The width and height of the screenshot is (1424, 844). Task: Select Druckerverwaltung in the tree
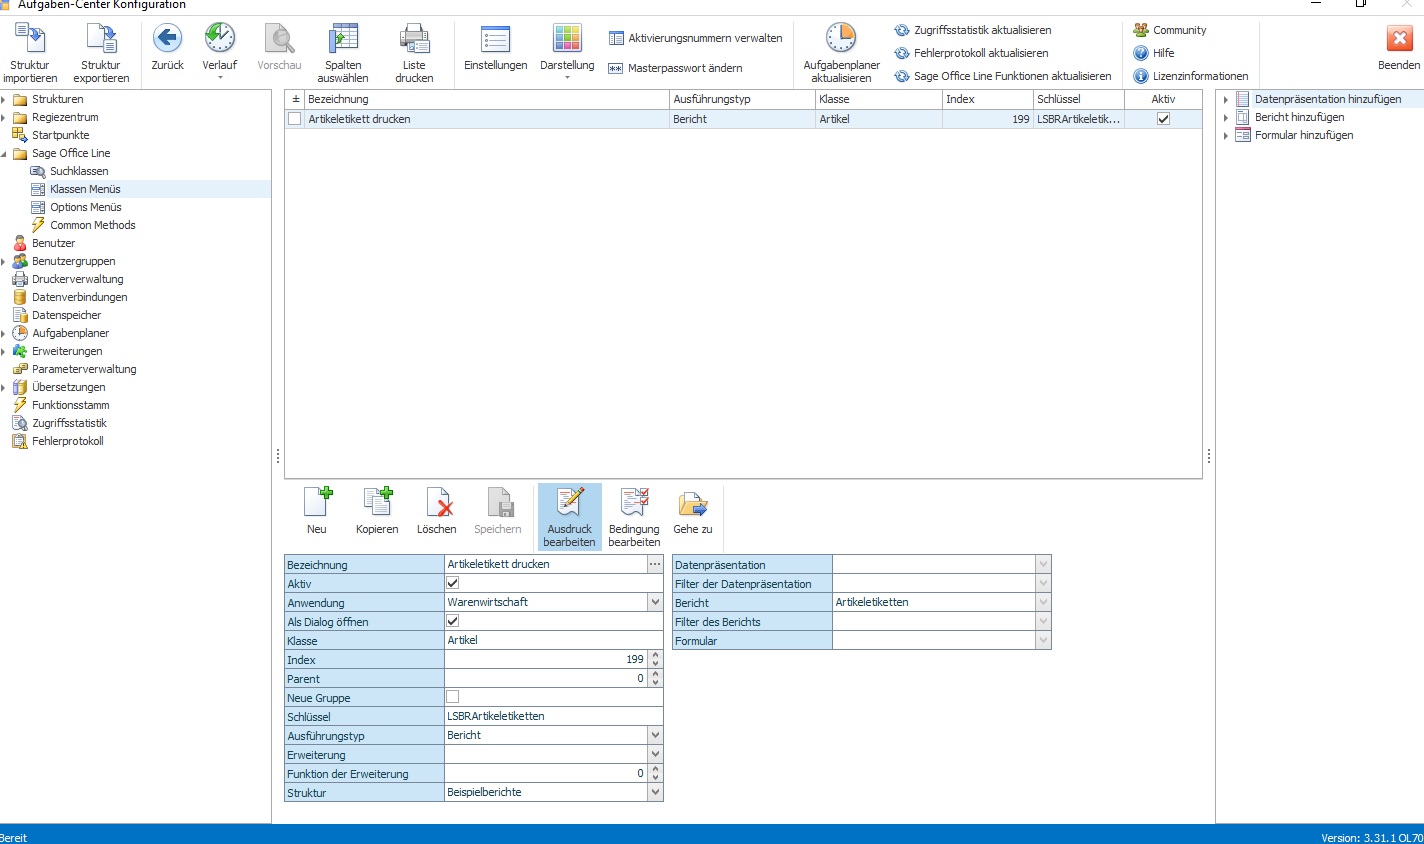pos(78,279)
